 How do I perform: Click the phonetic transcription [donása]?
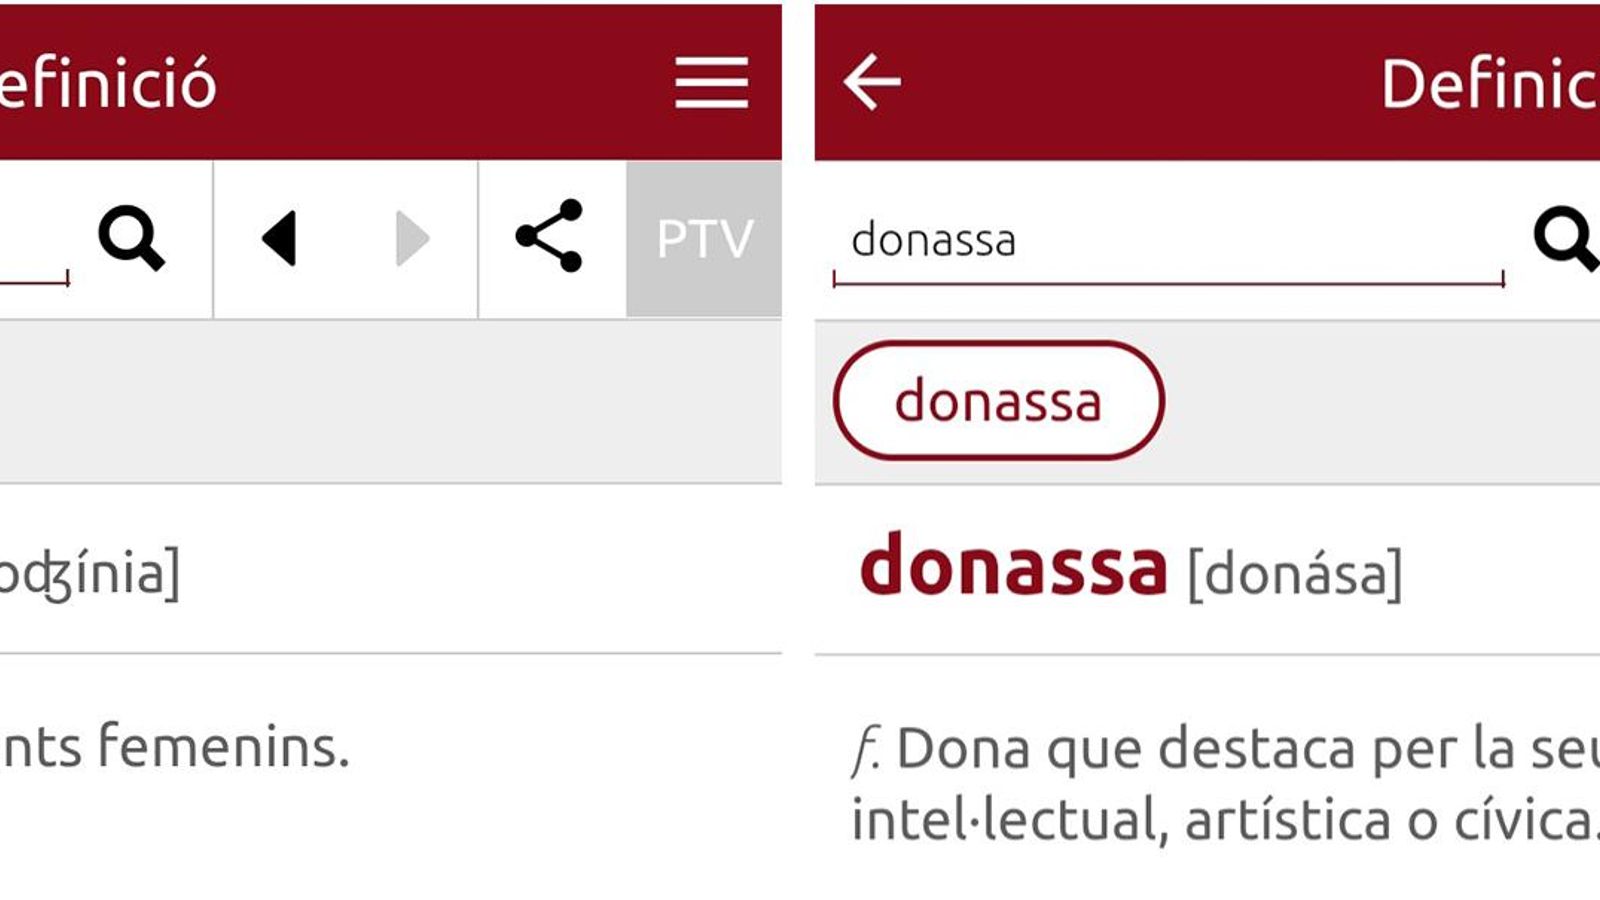coord(1294,574)
